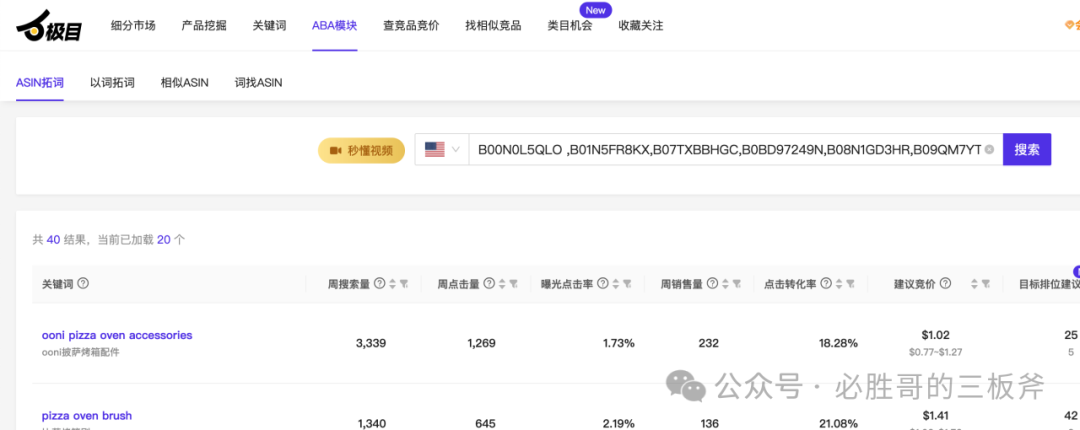Screen dimensions: 1080x430
Task: Switch to 以词拓词 tab
Action: 112,83
